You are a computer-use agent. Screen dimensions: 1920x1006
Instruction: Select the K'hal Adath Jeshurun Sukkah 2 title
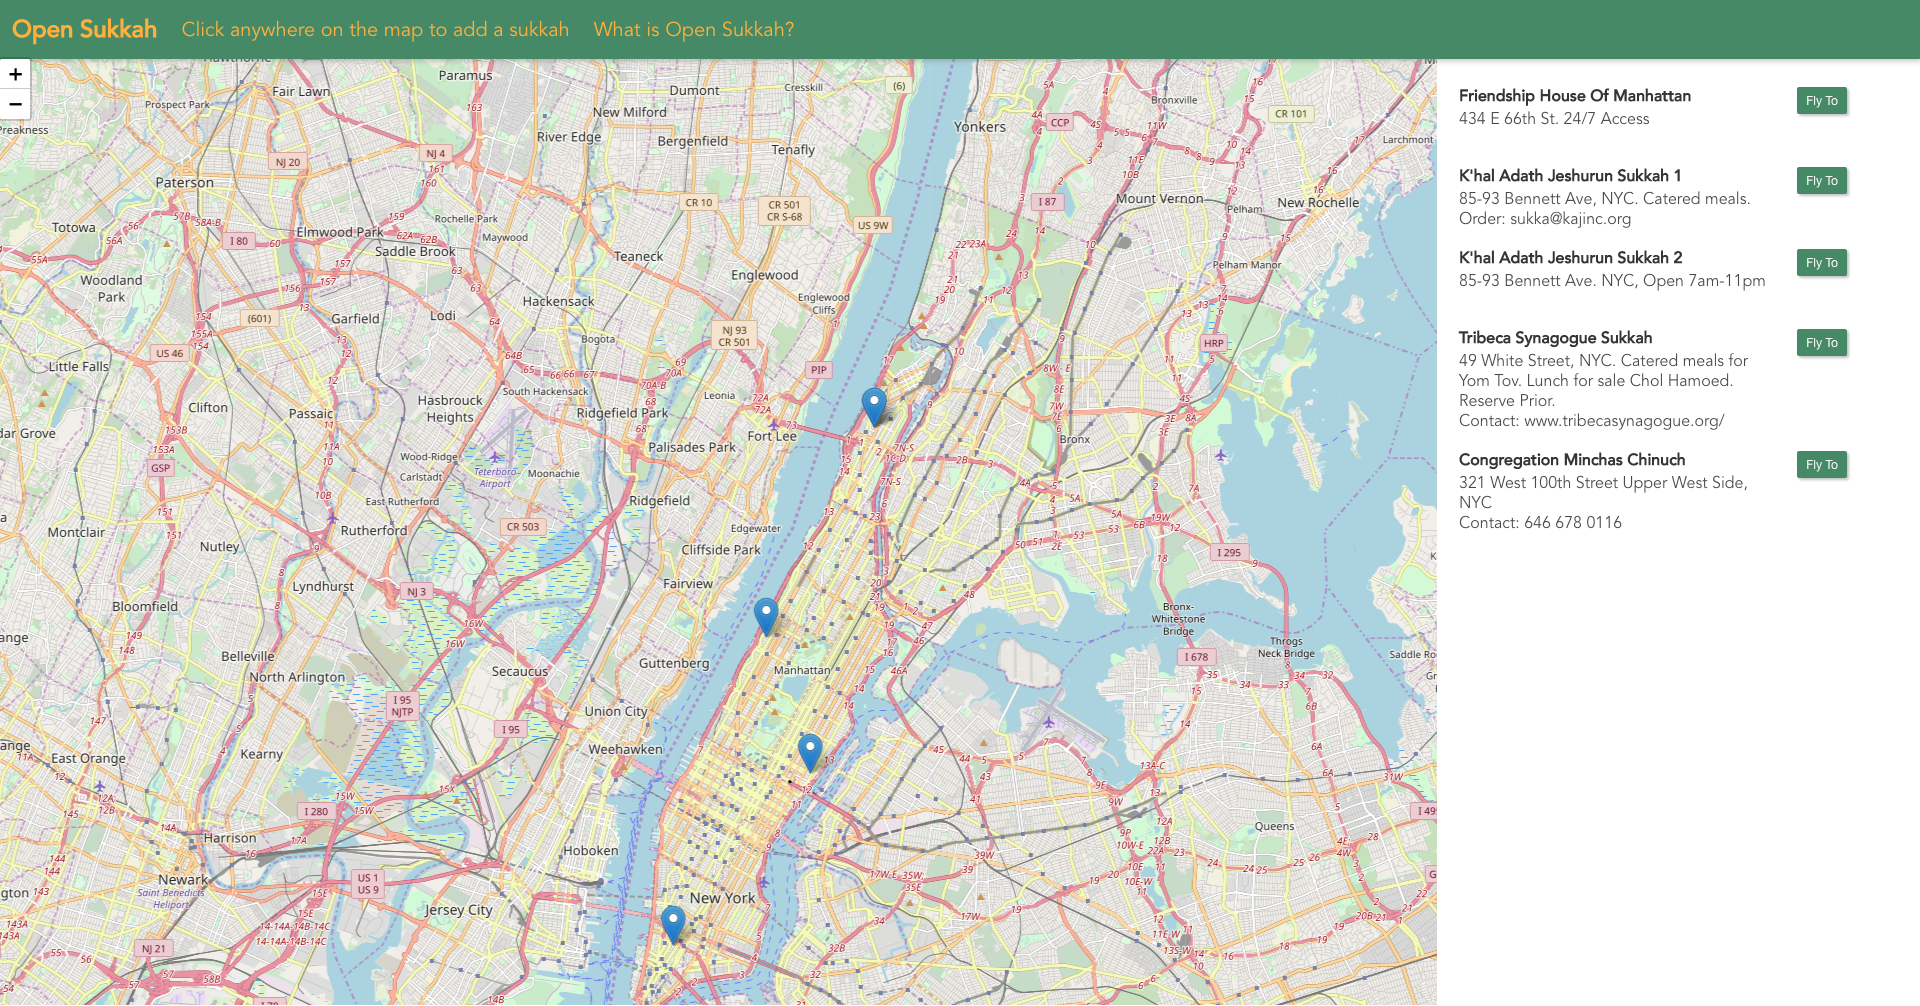click(1570, 258)
